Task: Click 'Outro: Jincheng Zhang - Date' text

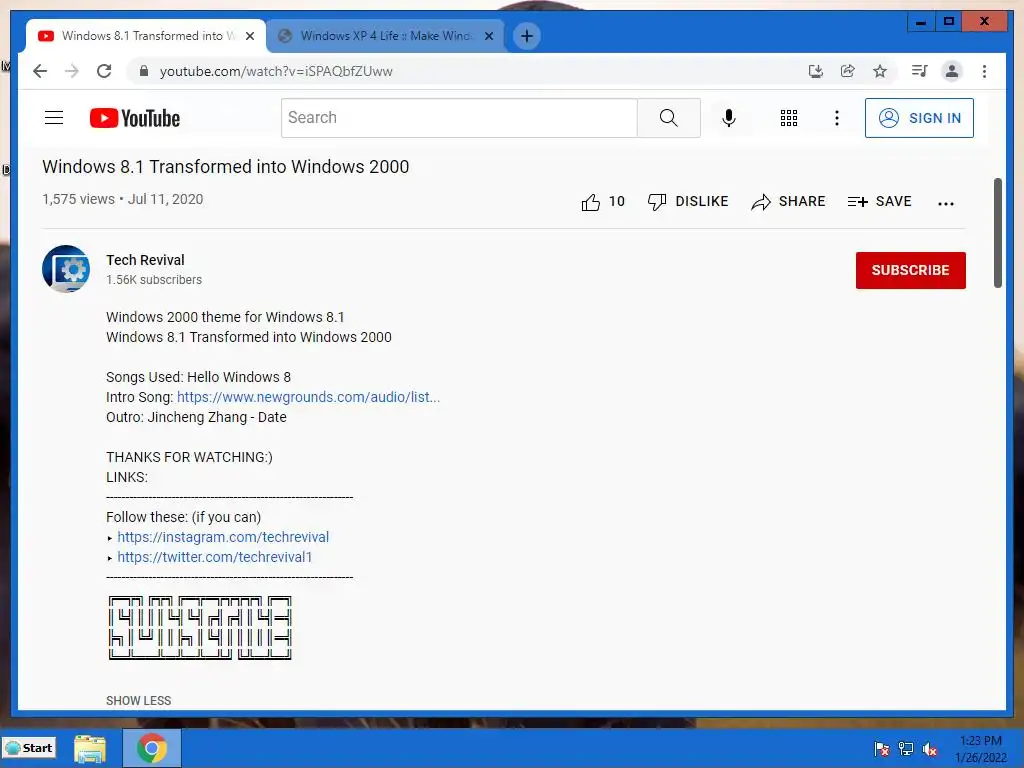Action: 196,417
